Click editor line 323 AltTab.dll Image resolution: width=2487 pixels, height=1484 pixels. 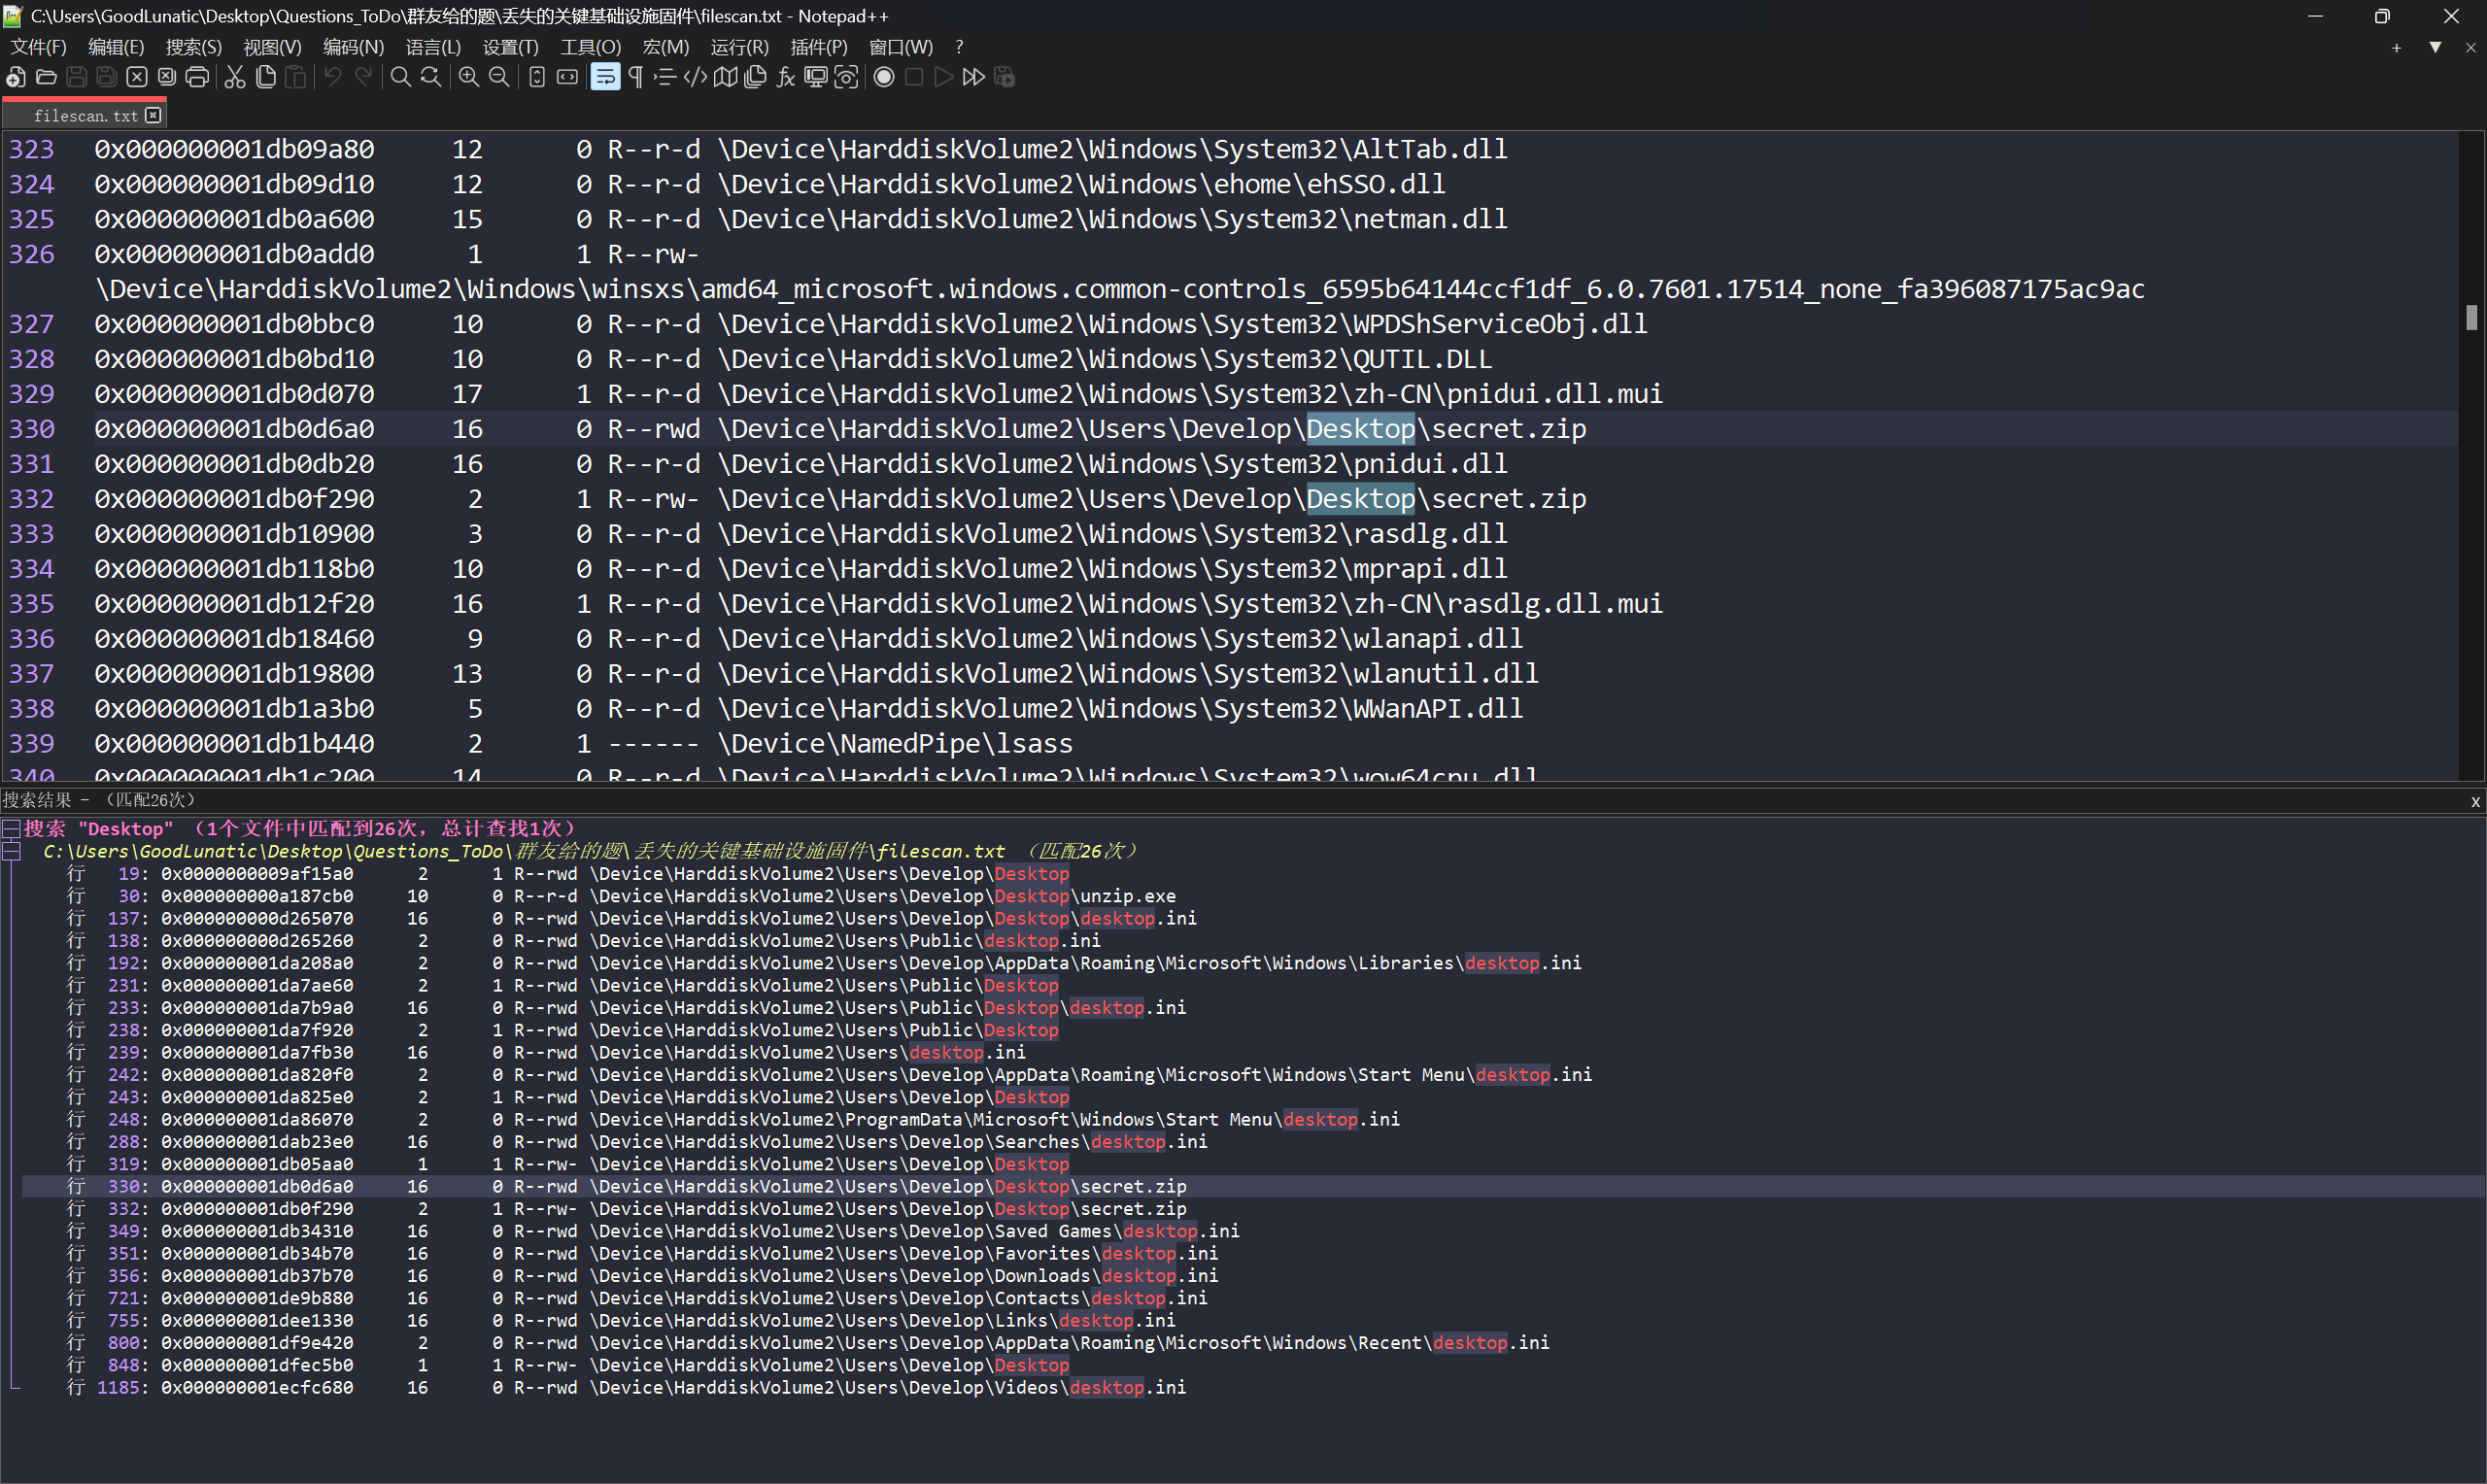pos(801,149)
